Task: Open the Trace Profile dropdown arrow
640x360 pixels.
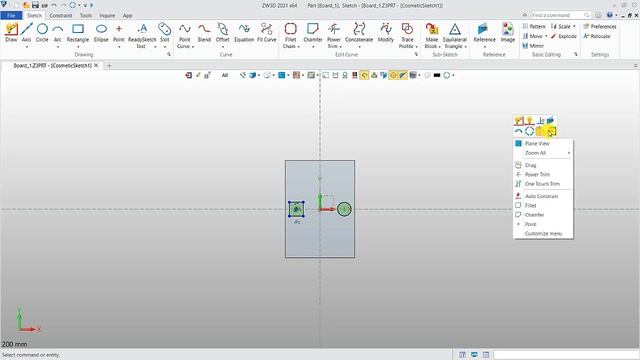Action: click(x=416, y=47)
